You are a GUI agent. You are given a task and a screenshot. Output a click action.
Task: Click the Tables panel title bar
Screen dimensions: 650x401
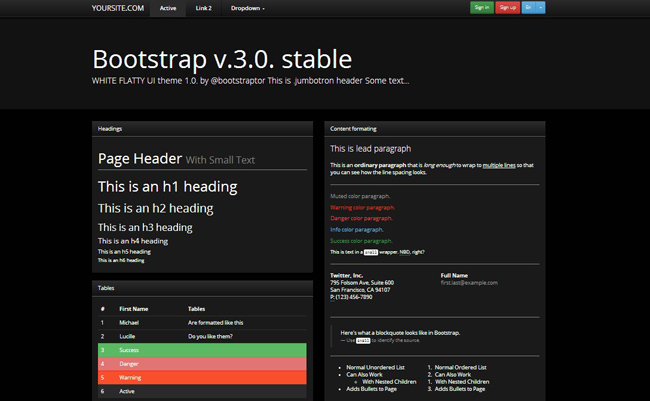pyautogui.click(x=203, y=288)
